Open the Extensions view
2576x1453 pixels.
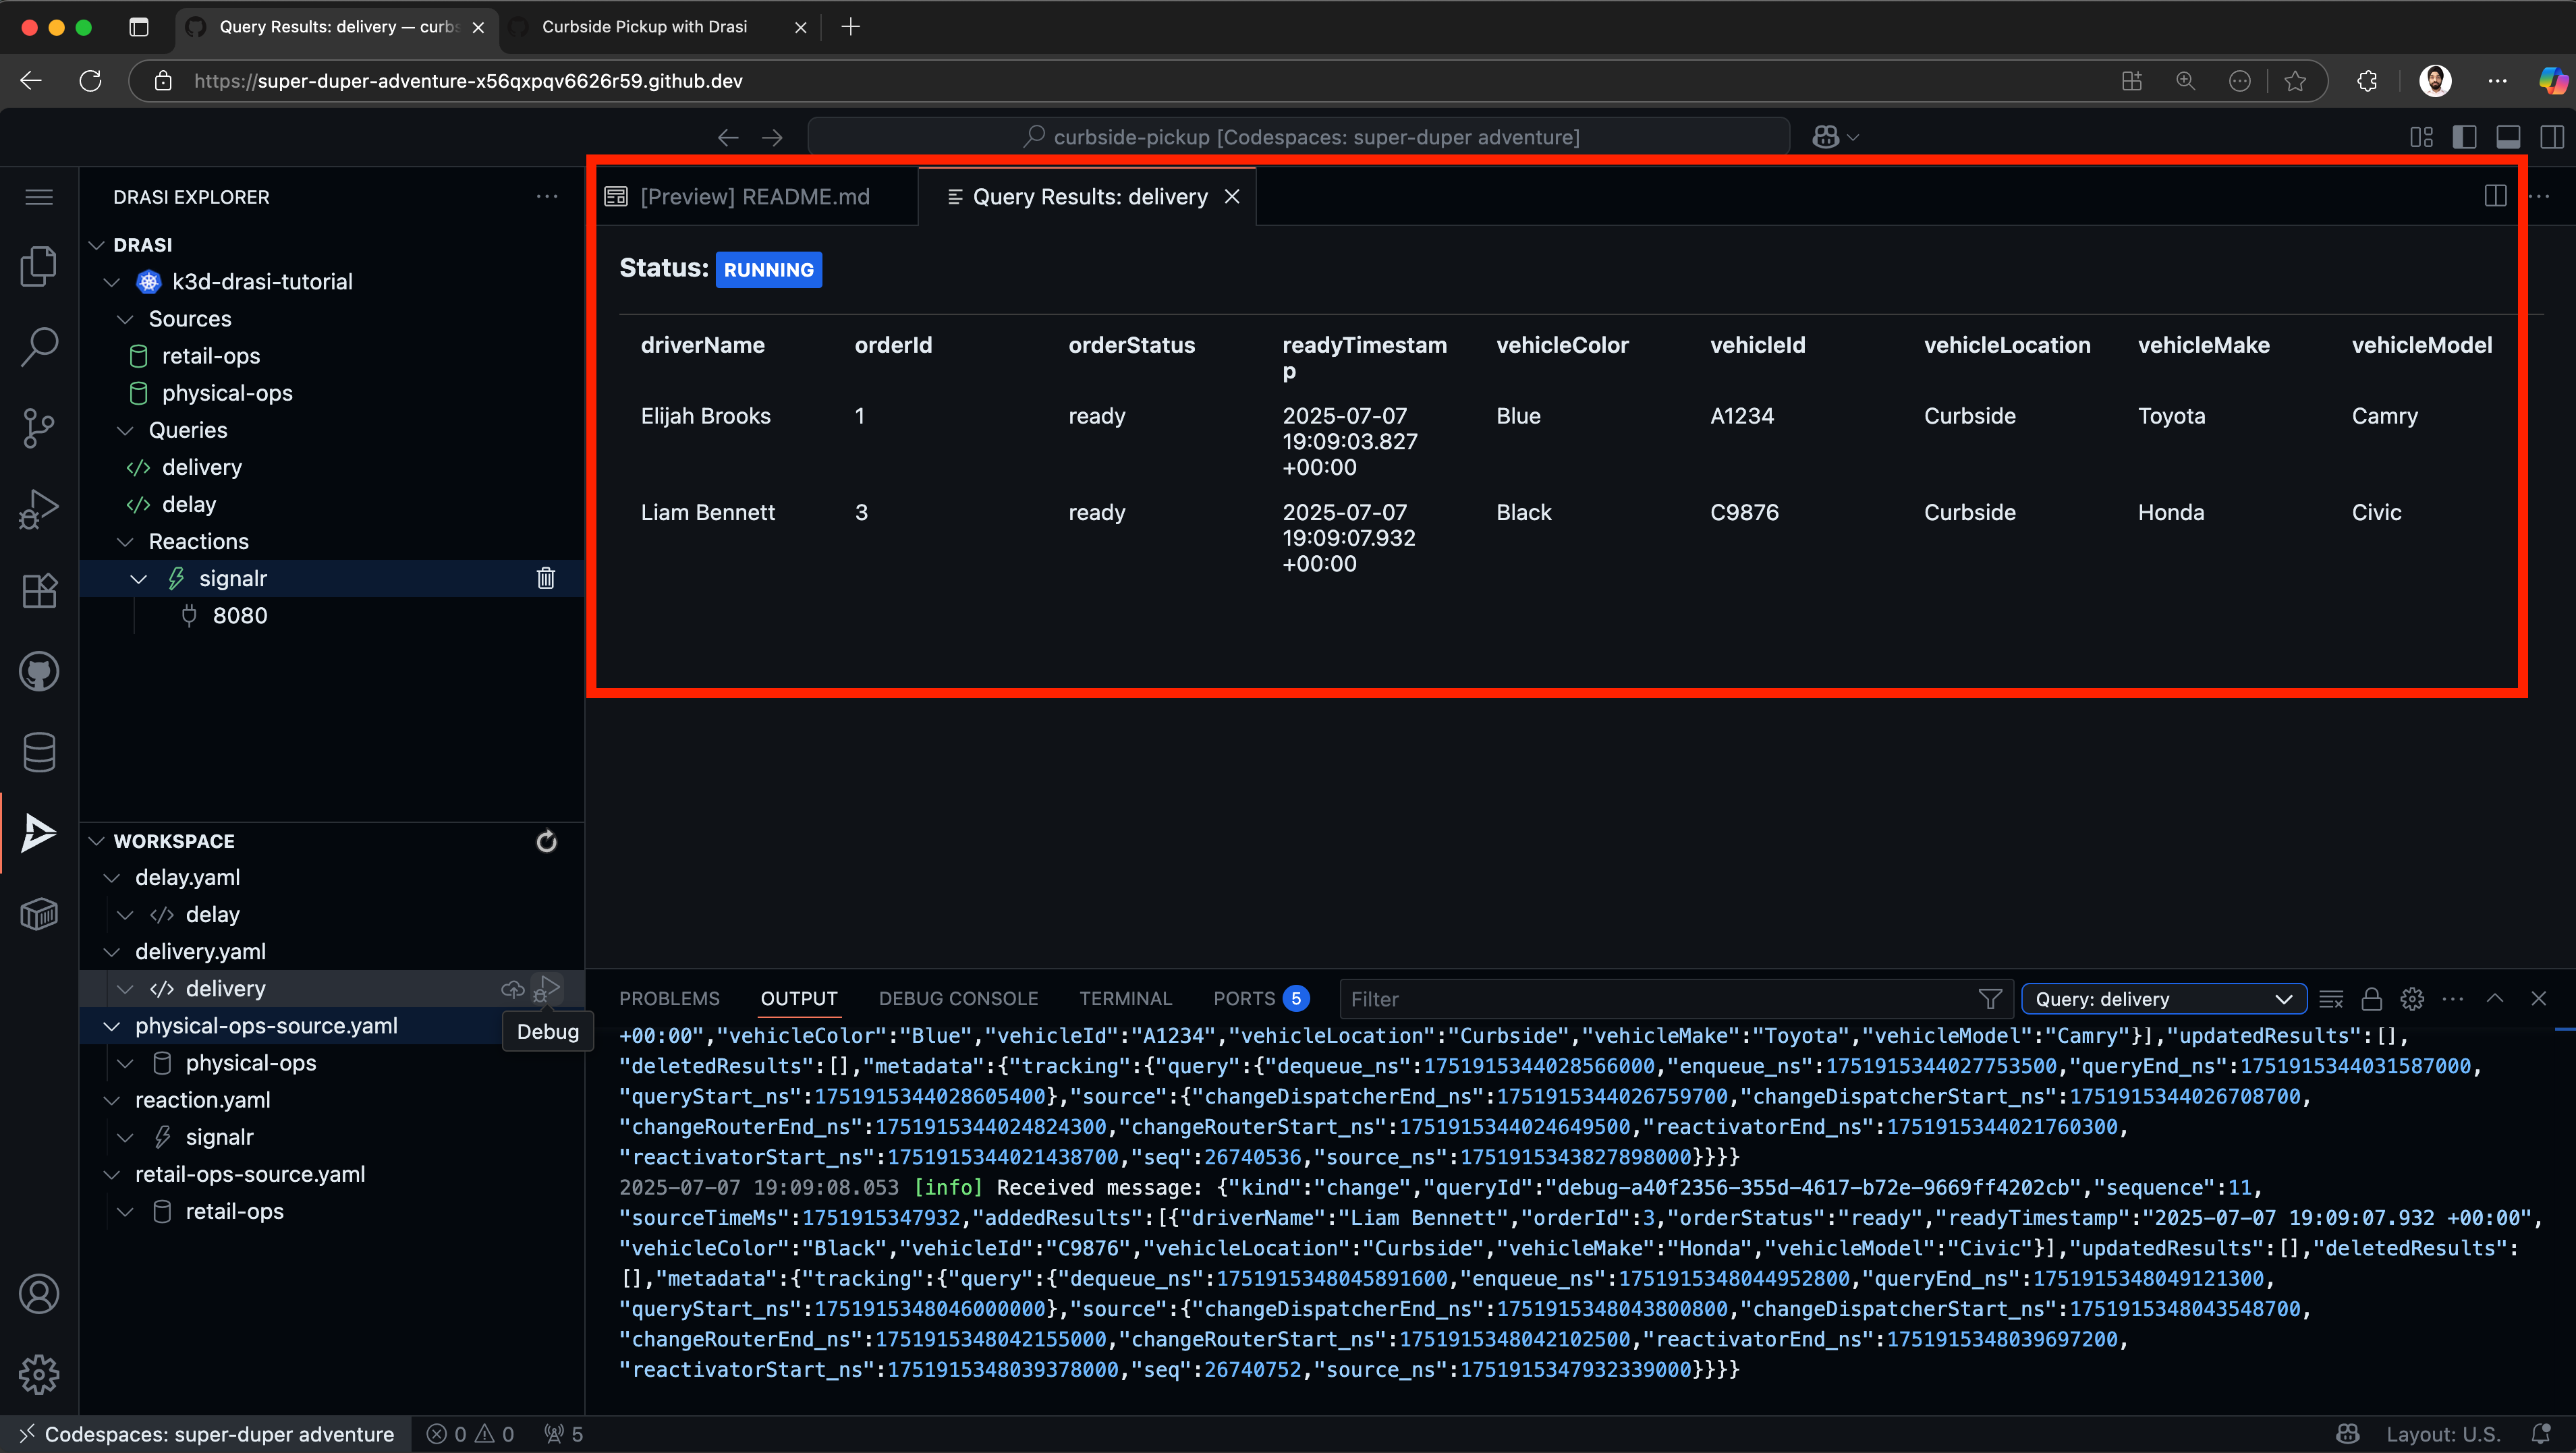tap(39, 590)
